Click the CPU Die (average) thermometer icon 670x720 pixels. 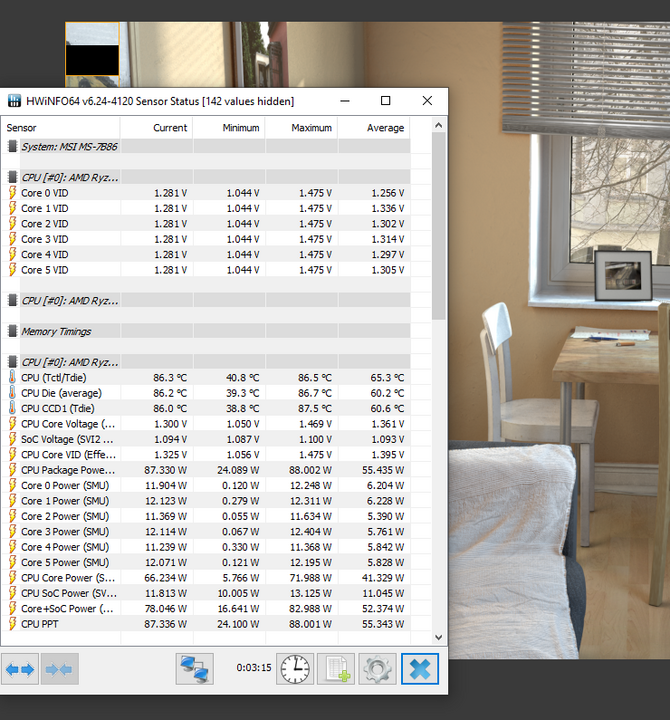[x=12, y=393]
